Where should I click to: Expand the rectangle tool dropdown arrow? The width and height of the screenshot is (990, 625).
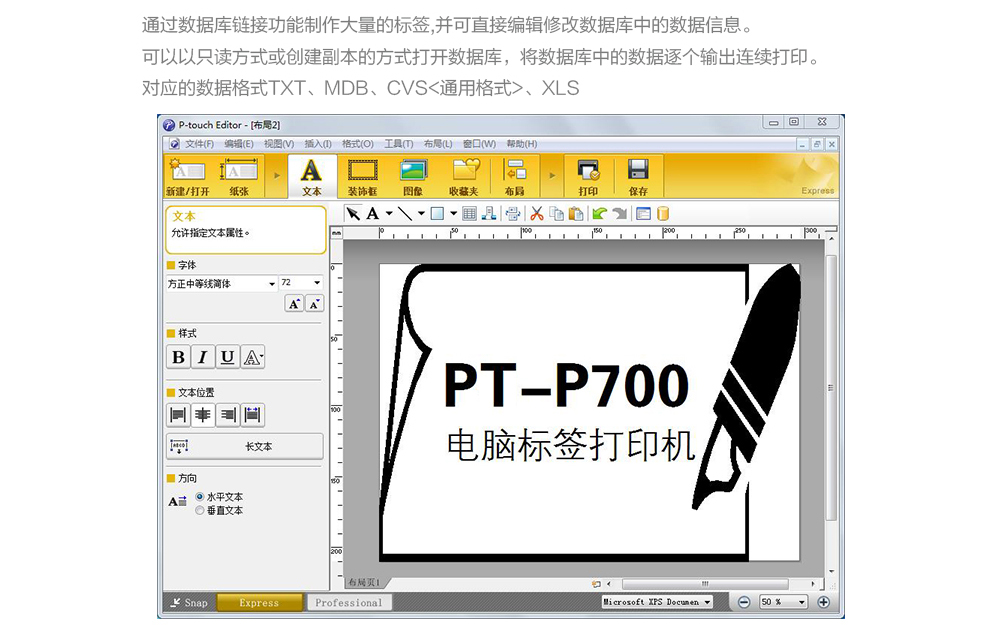point(453,213)
